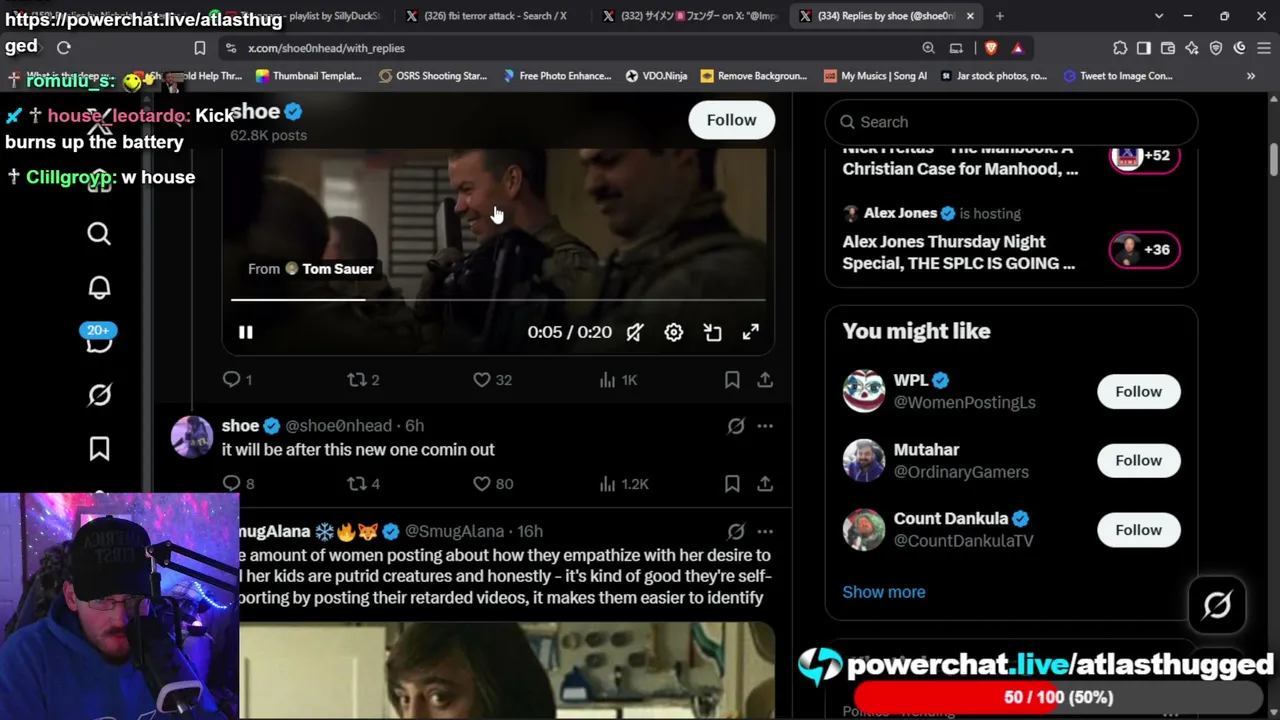Pop out video into picture-in-picture
Viewport: 1280px width, 720px height.
point(712,332)
